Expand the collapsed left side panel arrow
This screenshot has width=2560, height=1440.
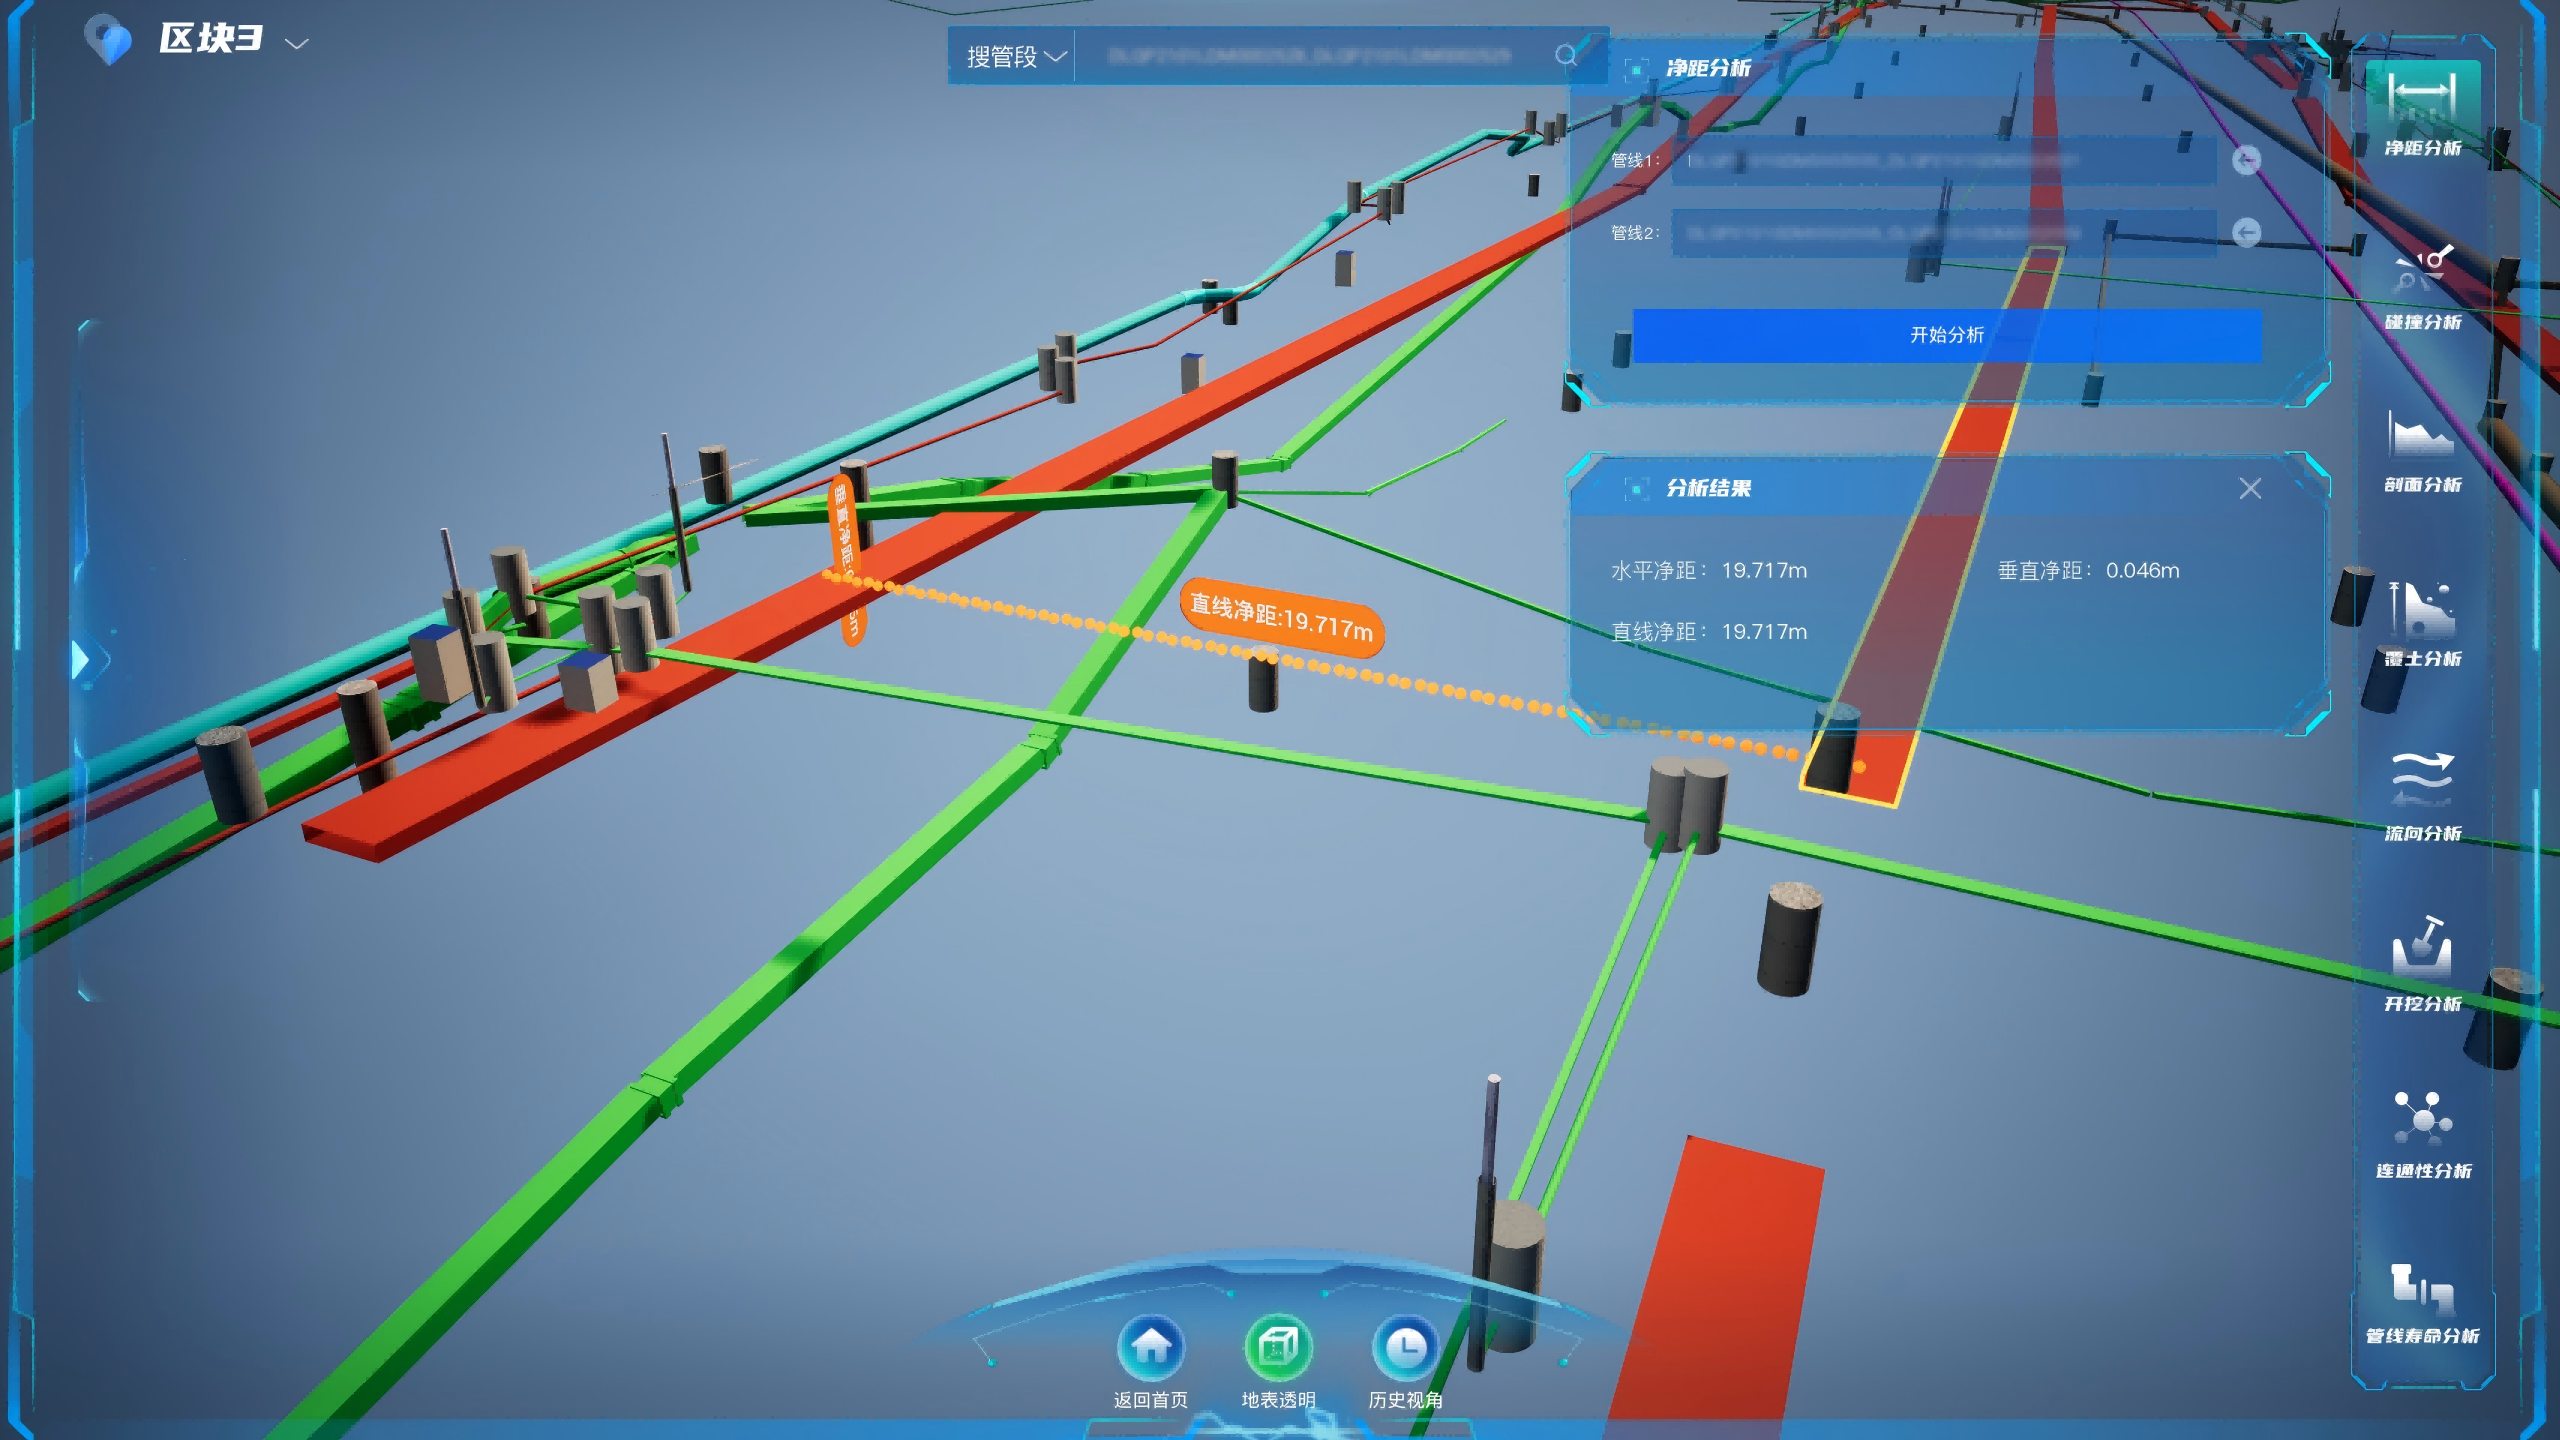point(82,659)
